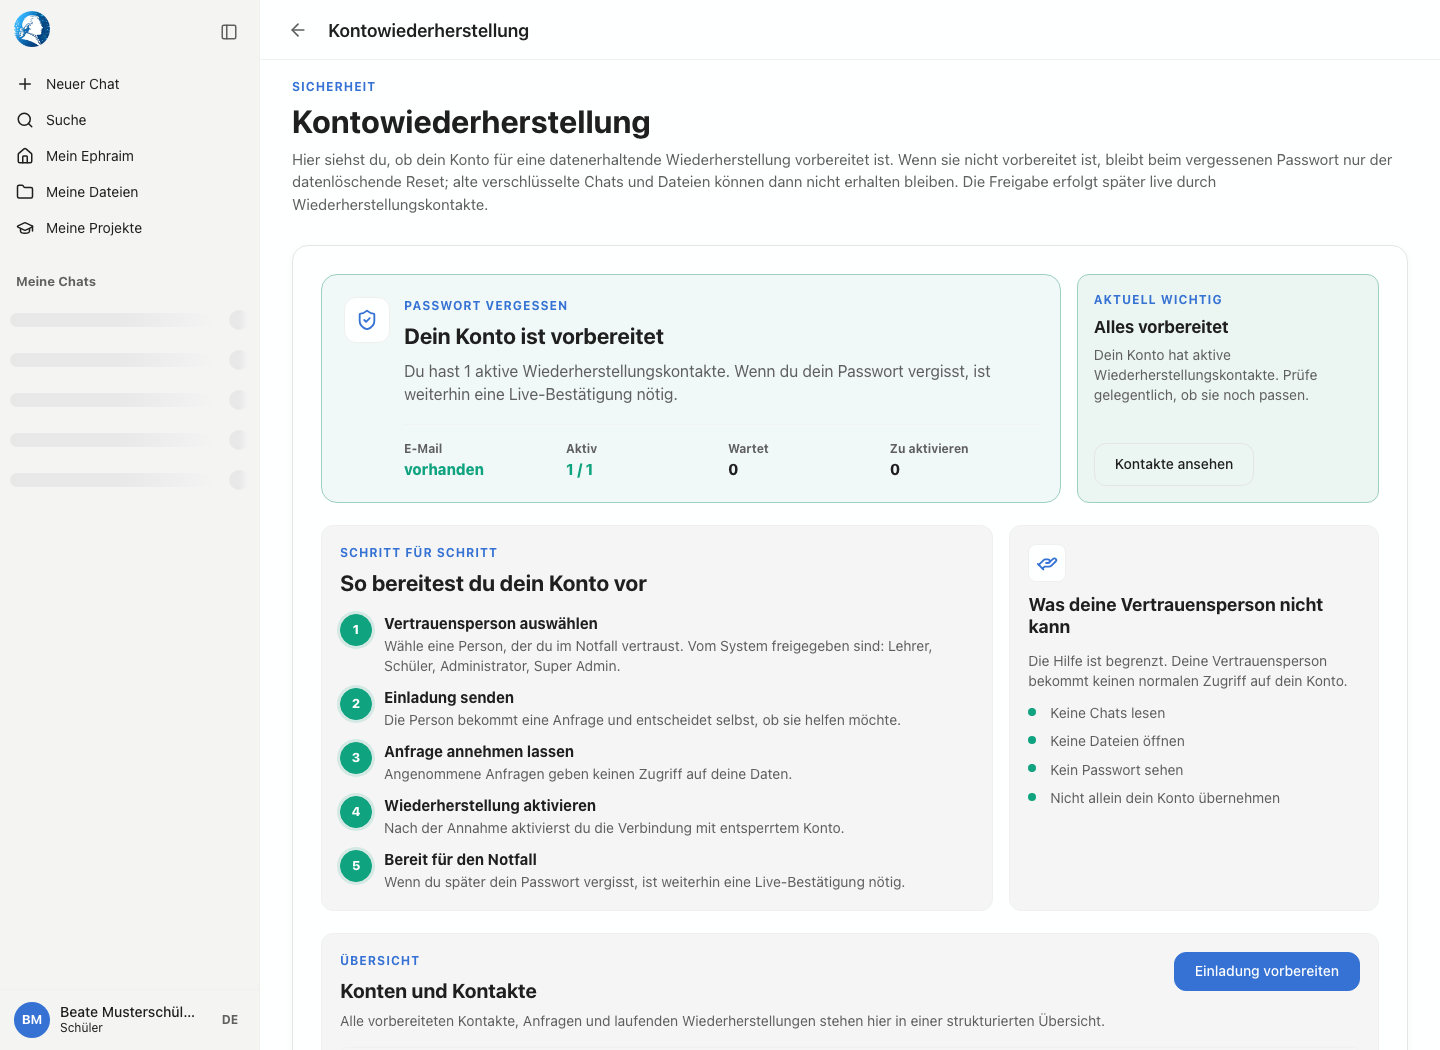Click the ÜBERSICHT label
Viewport: 1440px width, 1050px height.
click(x=380, y=961)
